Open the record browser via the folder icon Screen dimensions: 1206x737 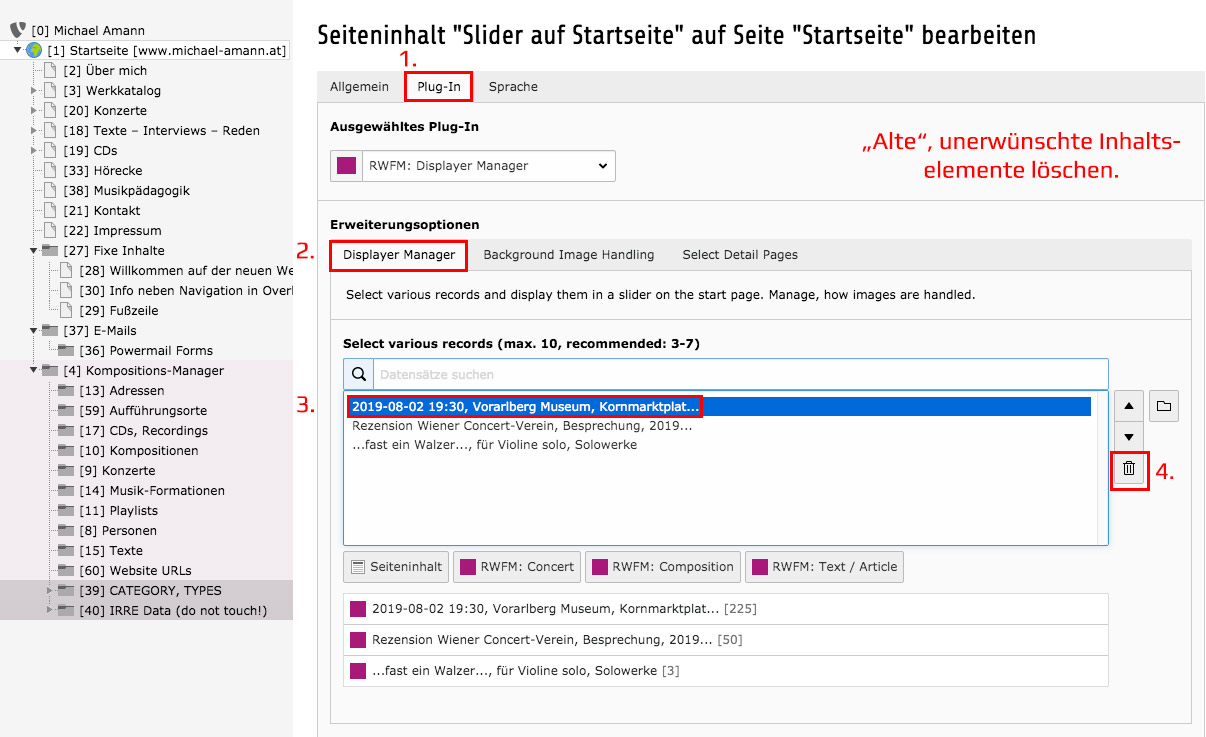coord(1163,405)
